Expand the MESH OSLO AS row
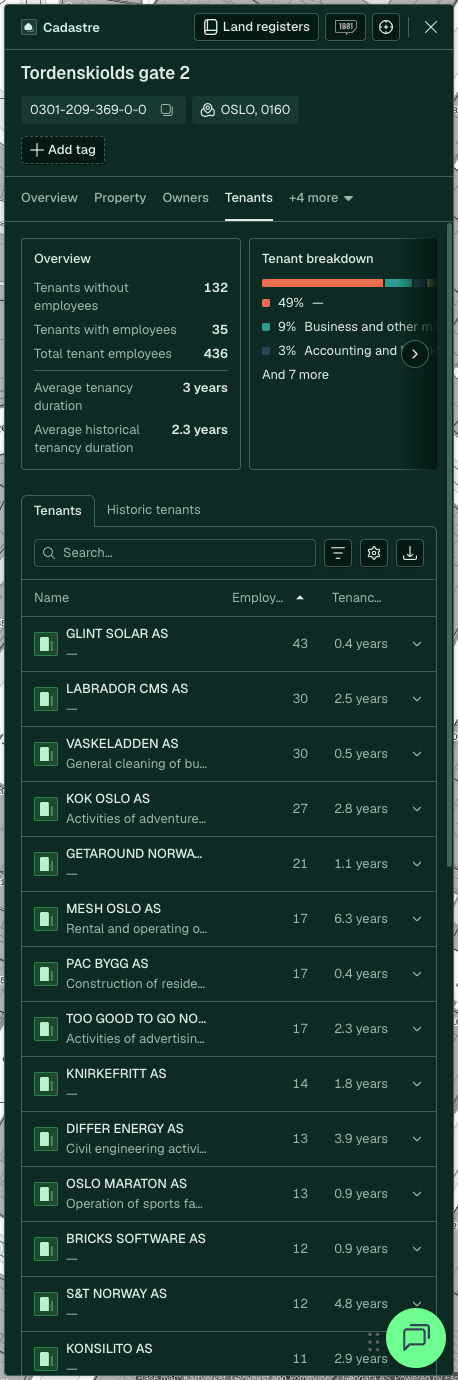Viewport: 458px width, 1380px height. (x=417, y=919)
